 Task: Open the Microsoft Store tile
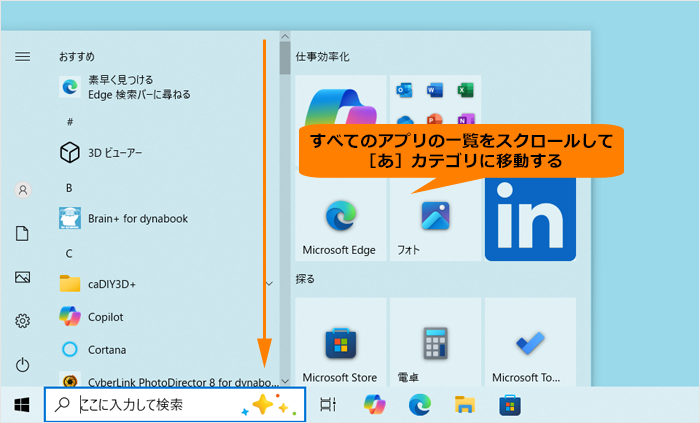click(341, 342)
